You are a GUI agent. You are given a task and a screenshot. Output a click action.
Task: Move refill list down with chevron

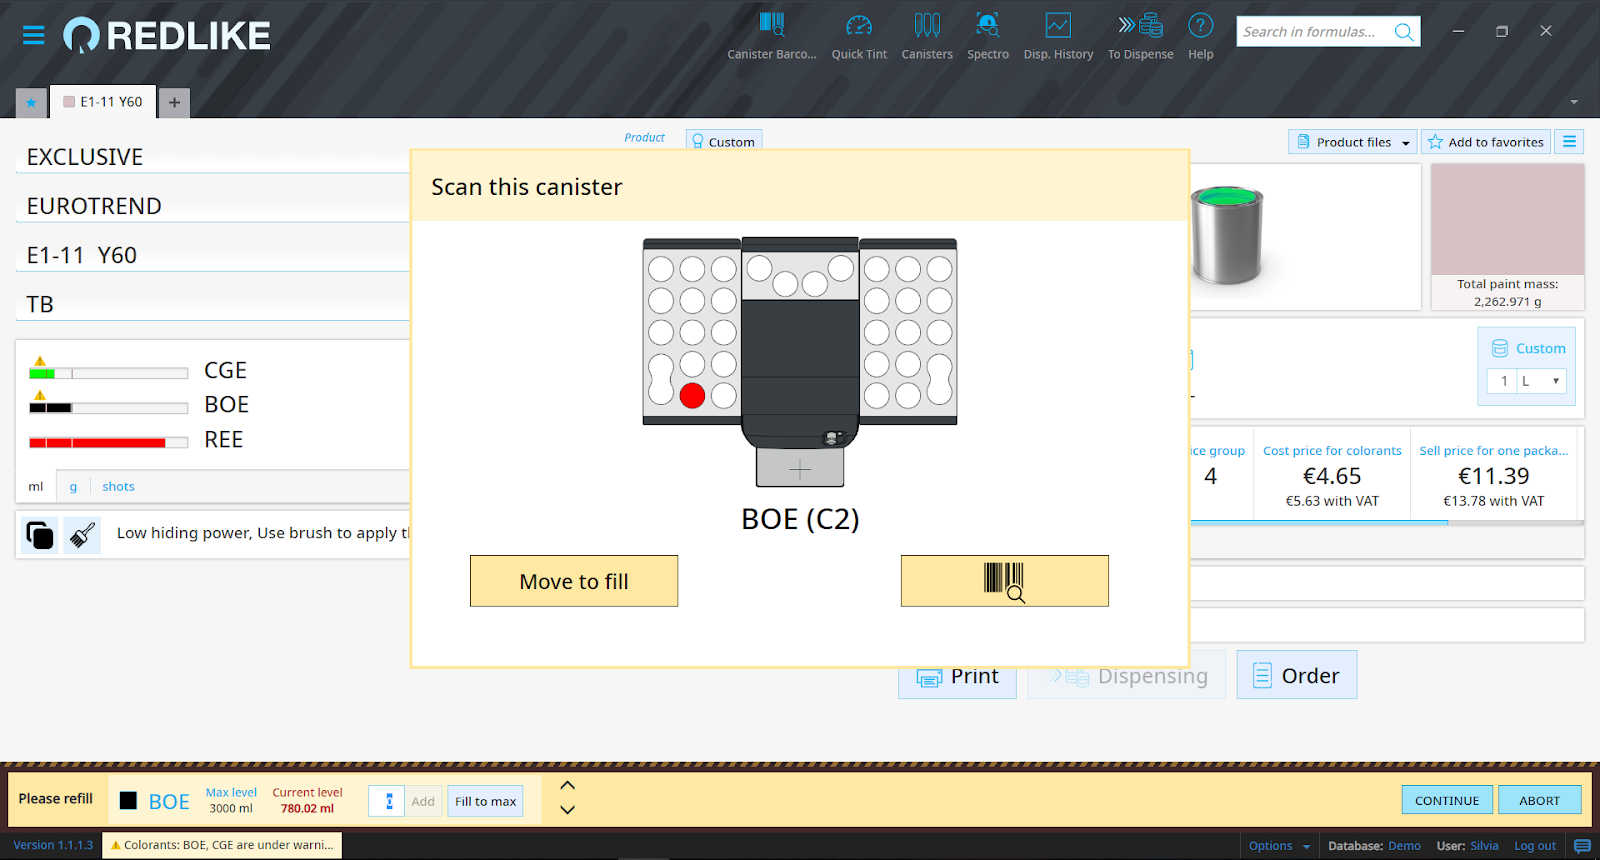pyautogui.click(x=567, y=810)
